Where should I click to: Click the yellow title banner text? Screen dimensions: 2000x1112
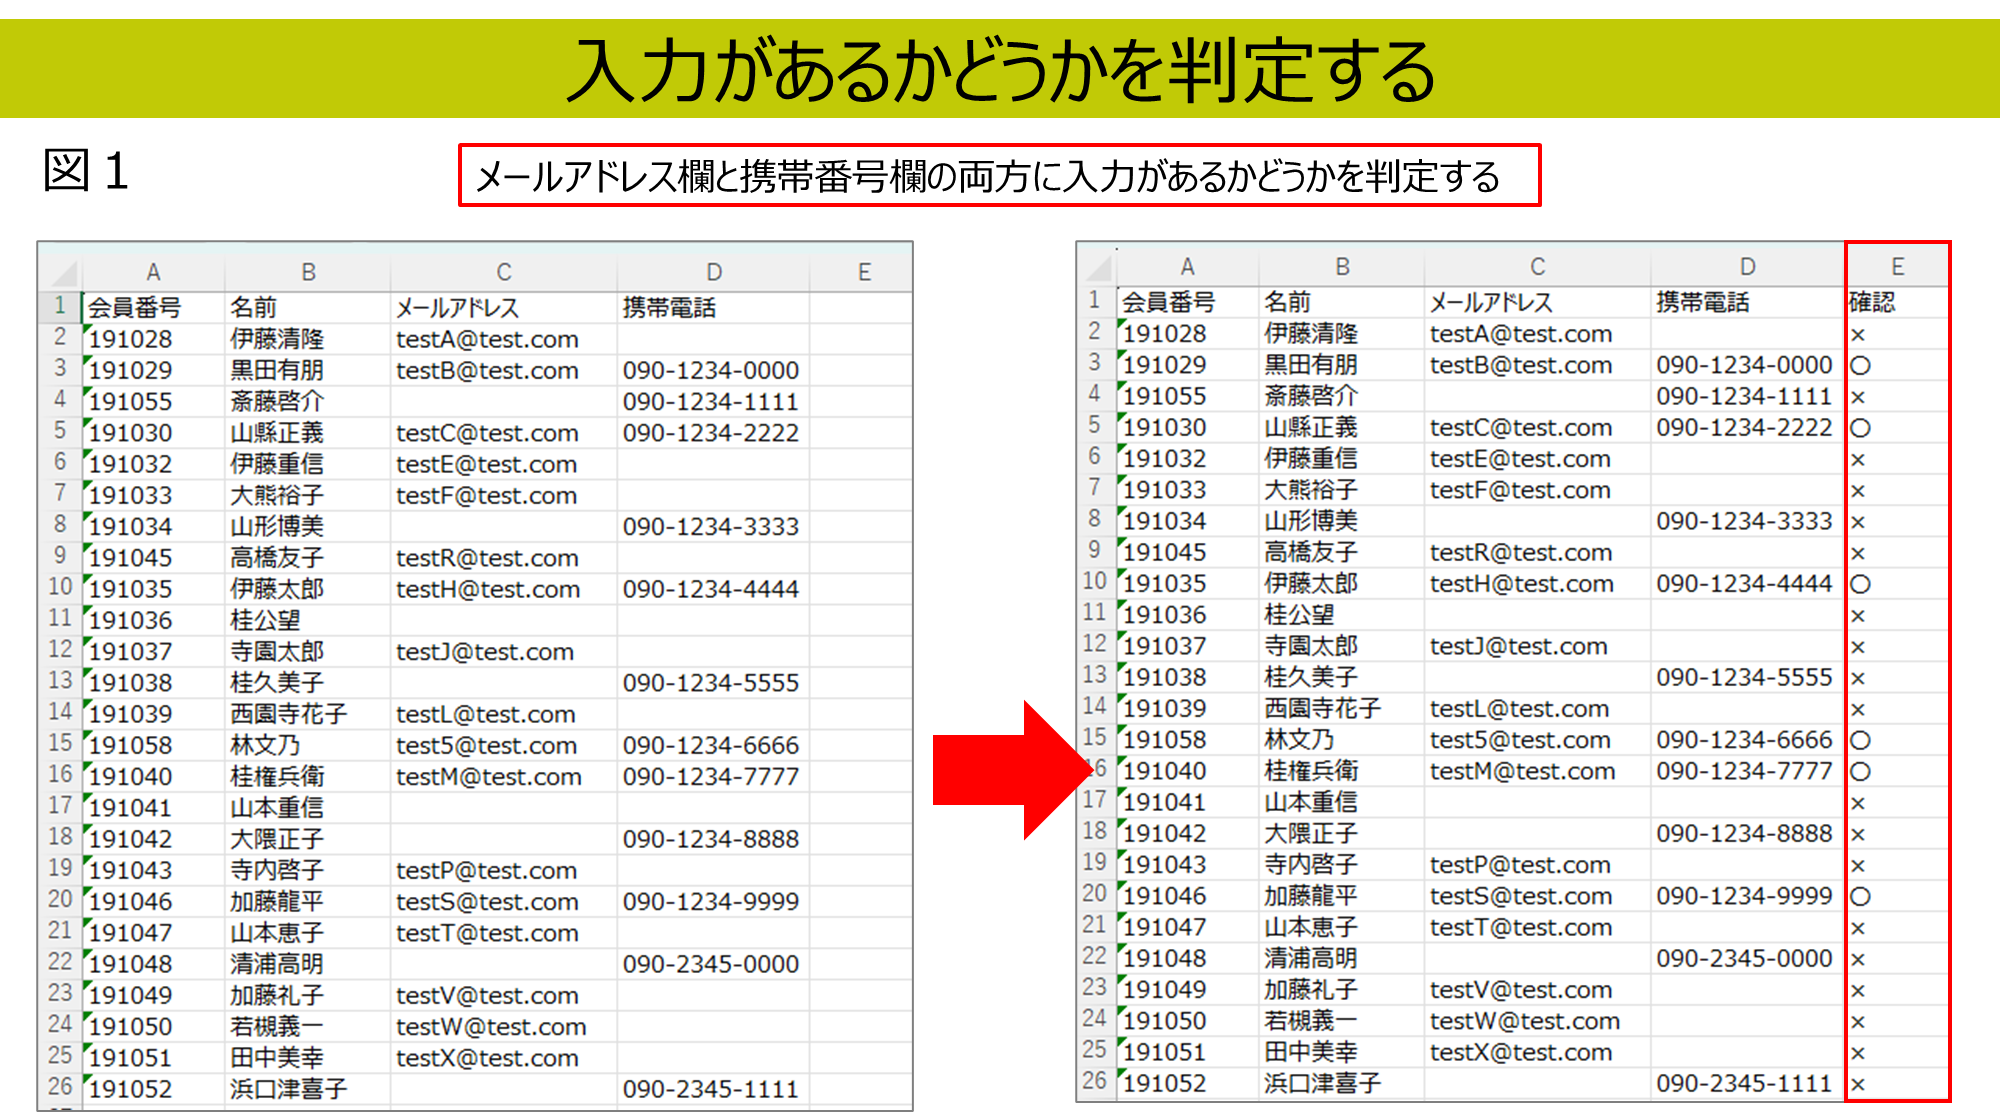coord(1000,70)
